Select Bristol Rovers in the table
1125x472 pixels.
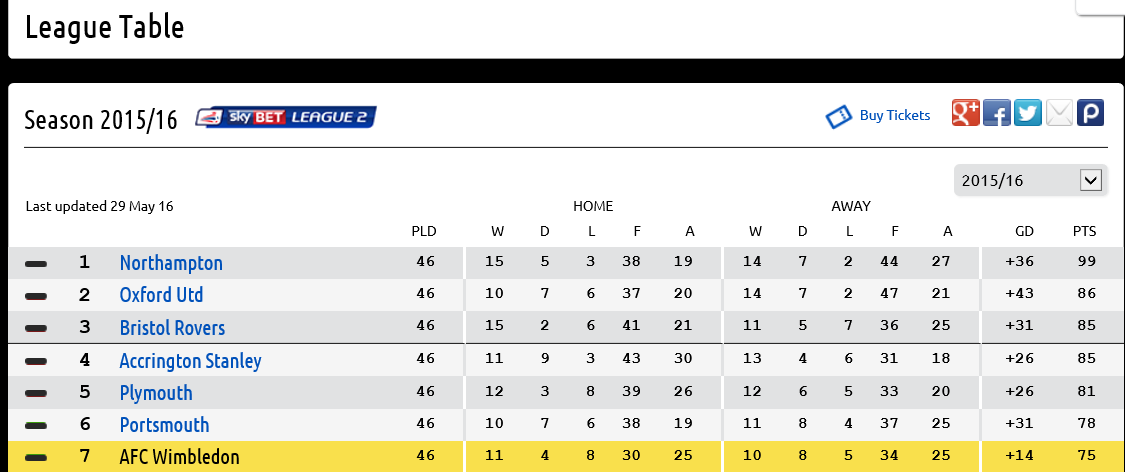172,328
